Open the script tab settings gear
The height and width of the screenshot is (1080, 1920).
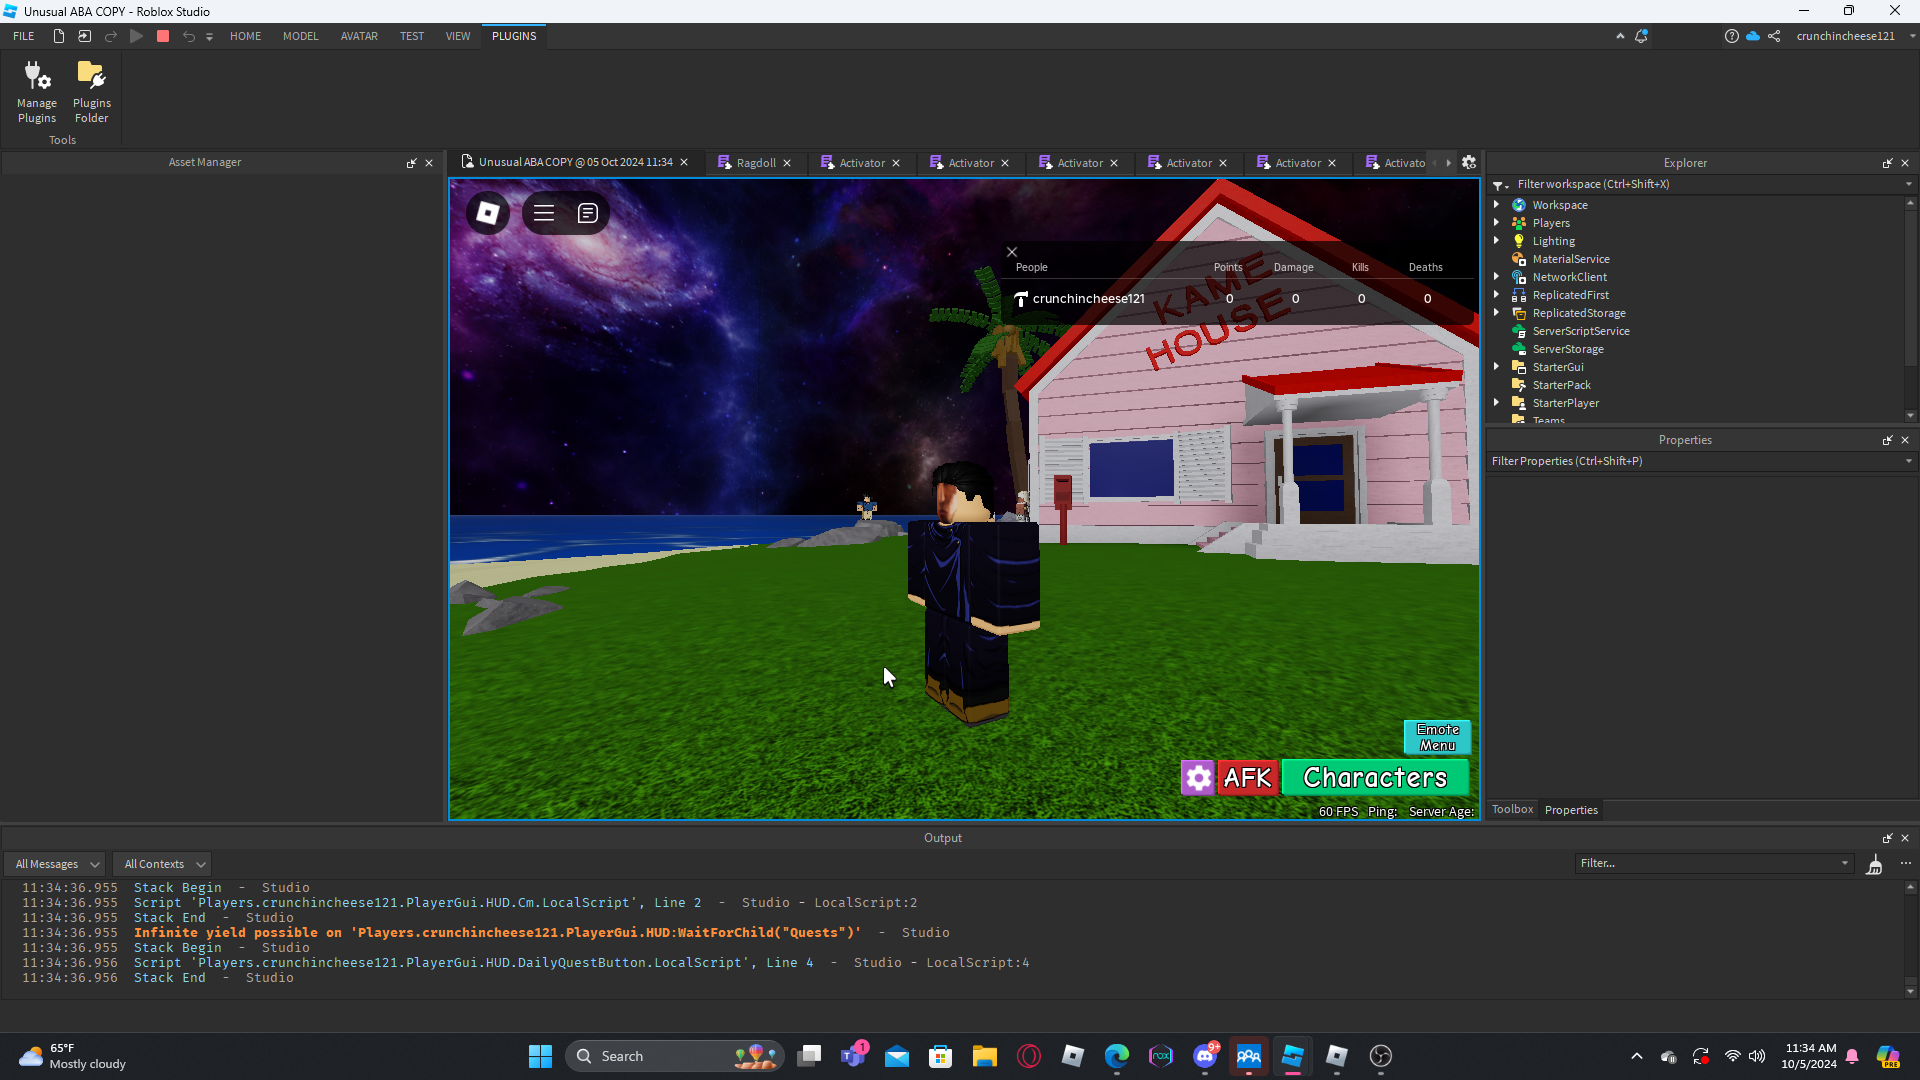point(1469,162)
